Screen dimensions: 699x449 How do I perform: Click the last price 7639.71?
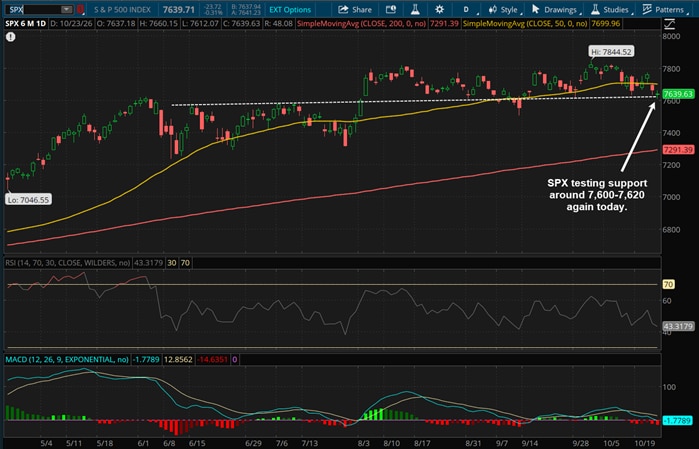coord(178,10)
